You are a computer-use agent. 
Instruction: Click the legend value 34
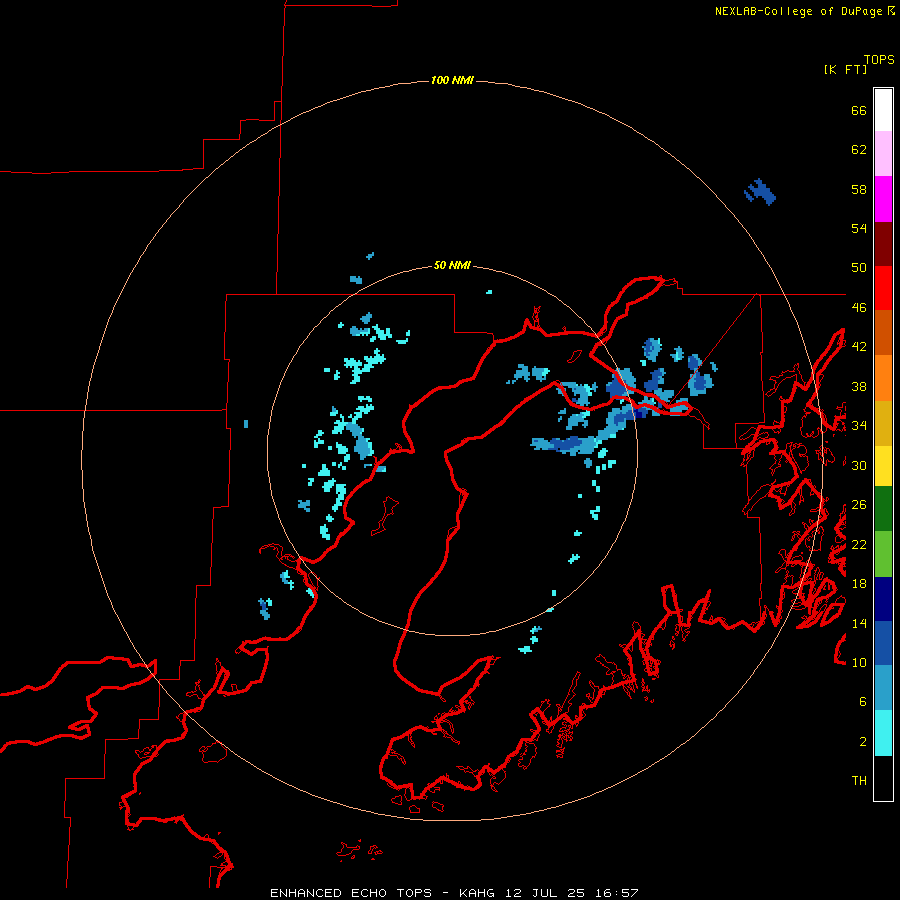[859, 426]
